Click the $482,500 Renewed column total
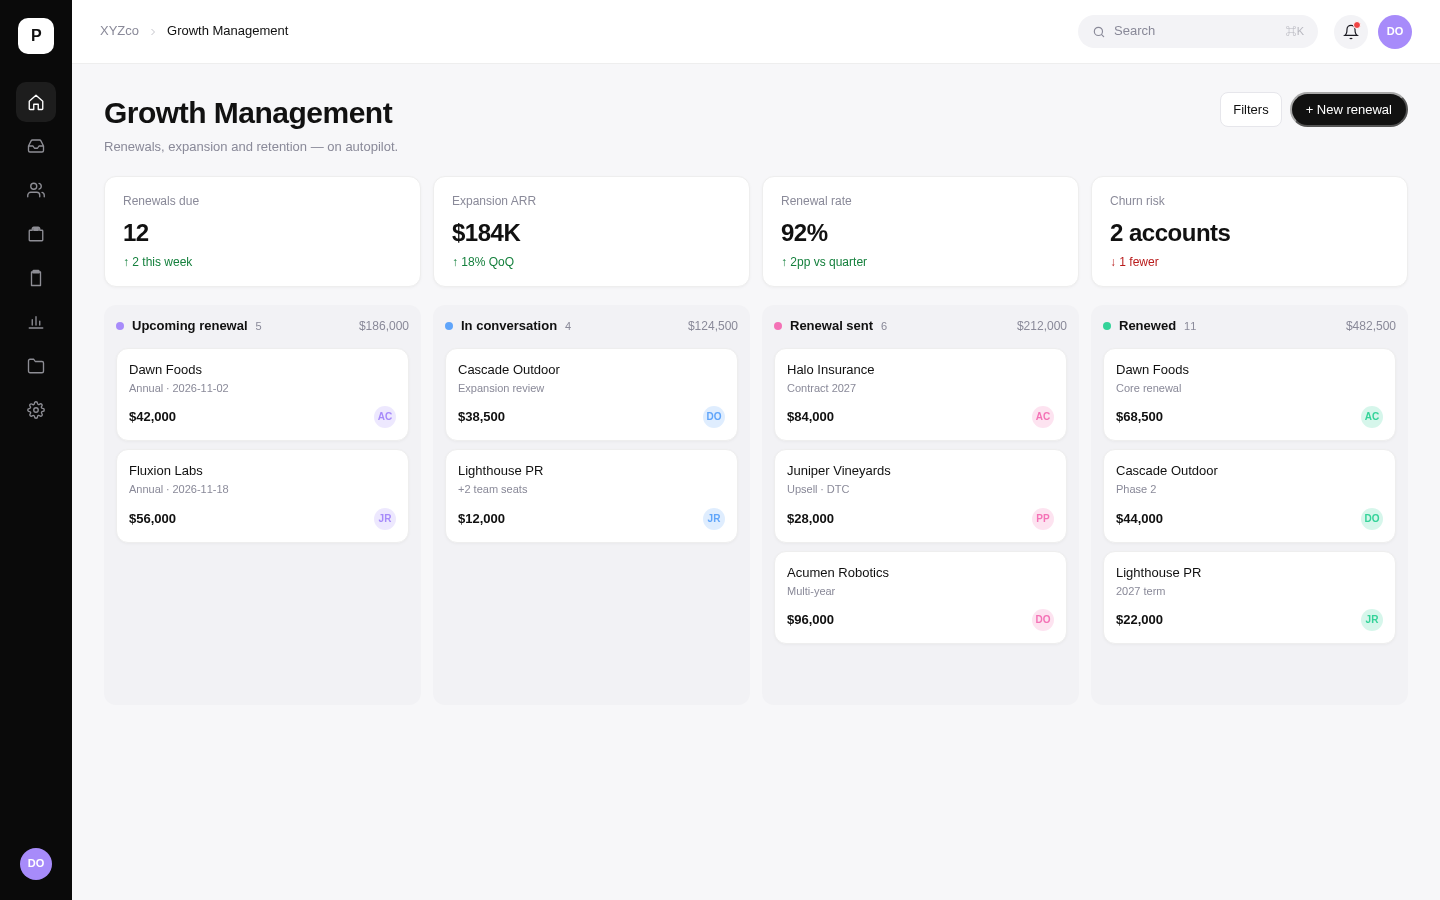Screen dimensions: 1440x900 1371,326
